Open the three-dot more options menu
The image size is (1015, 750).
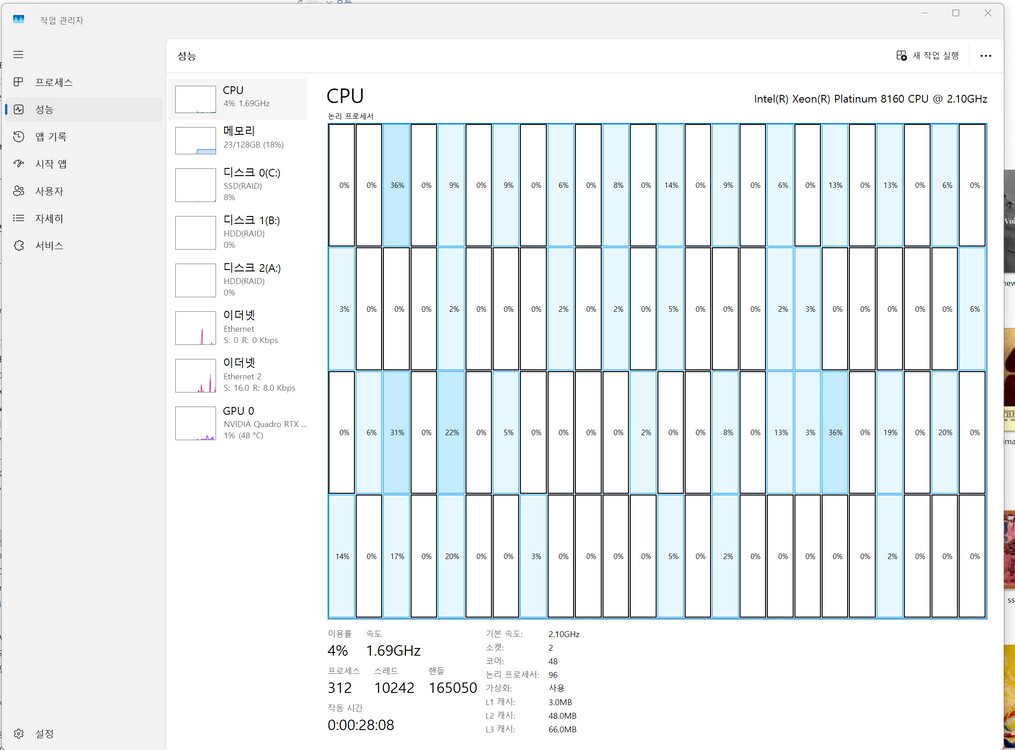[x=986, y=56]
